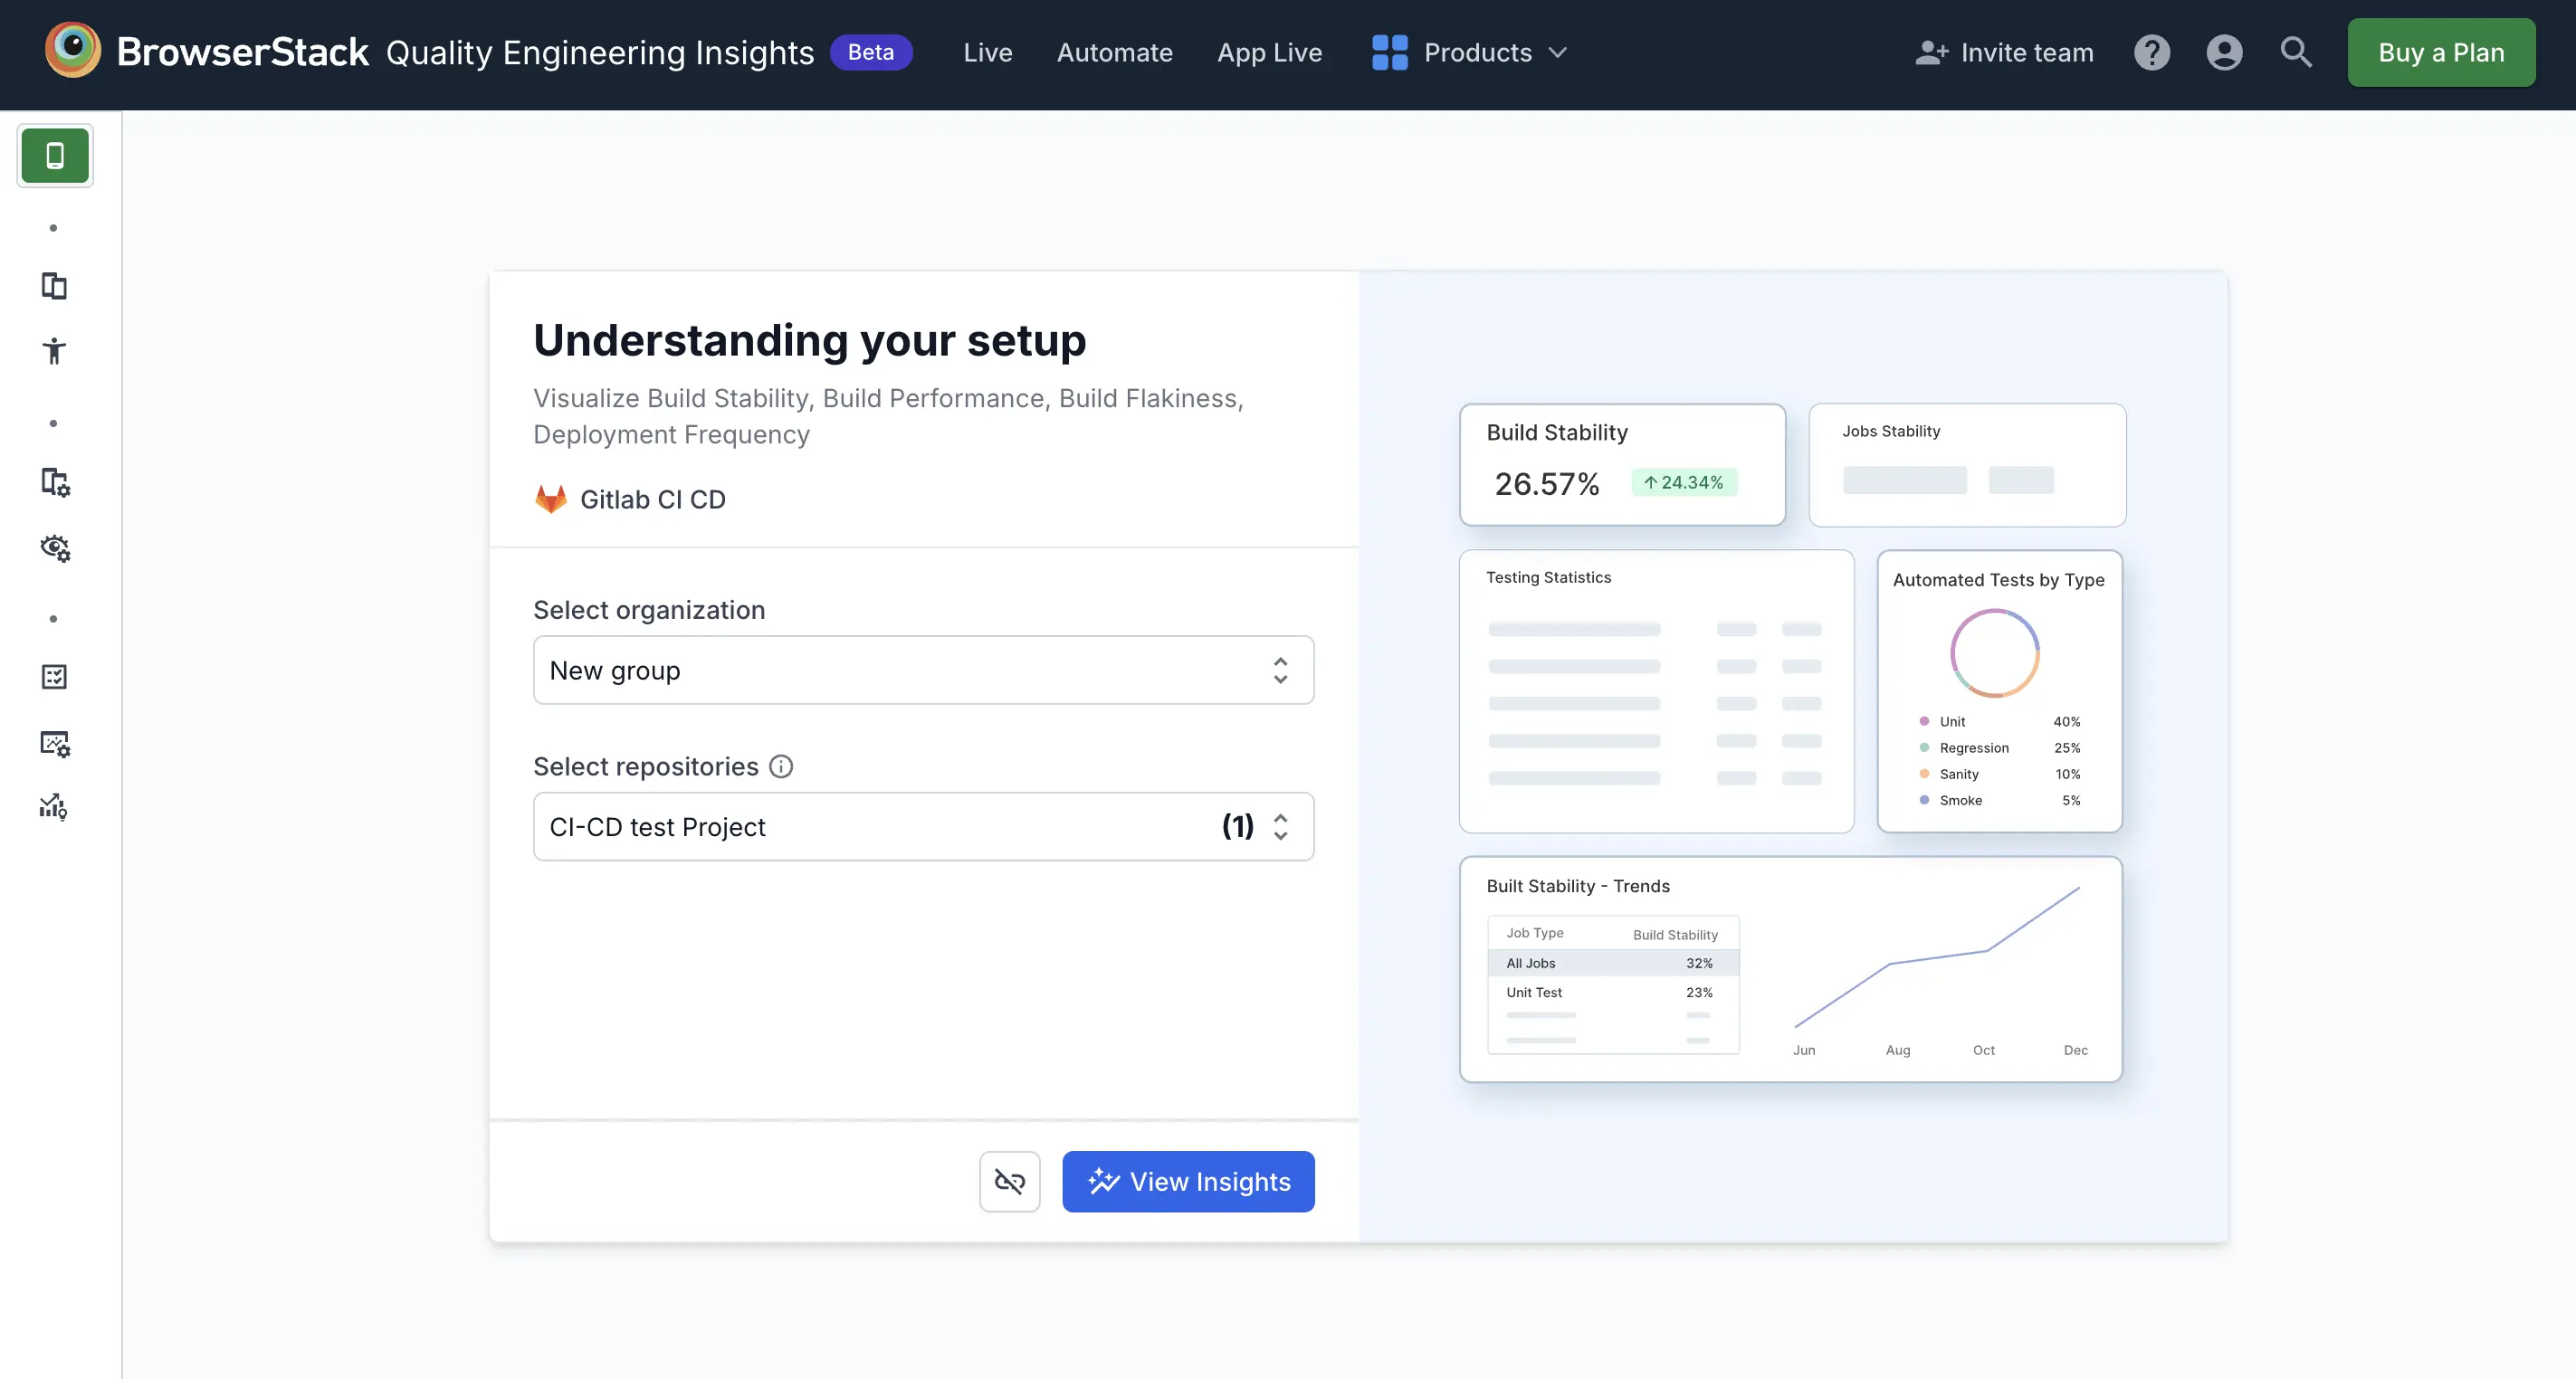
Task: Click the Testing Statistics card title
Action: click(1548, 577)
